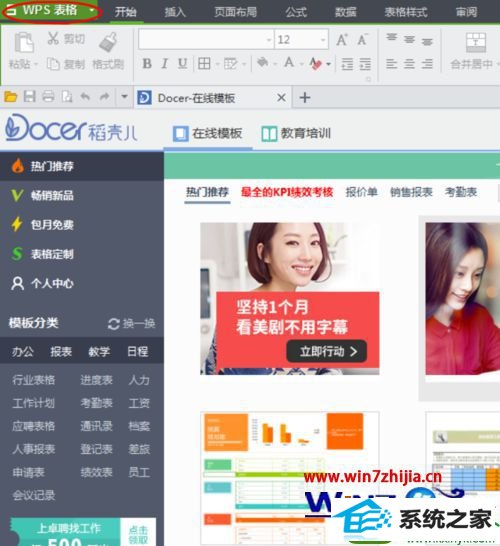Click the open folder icon in quick access
Image resolution: width=500 pixels, height=546 pixels.
point(11,96)
